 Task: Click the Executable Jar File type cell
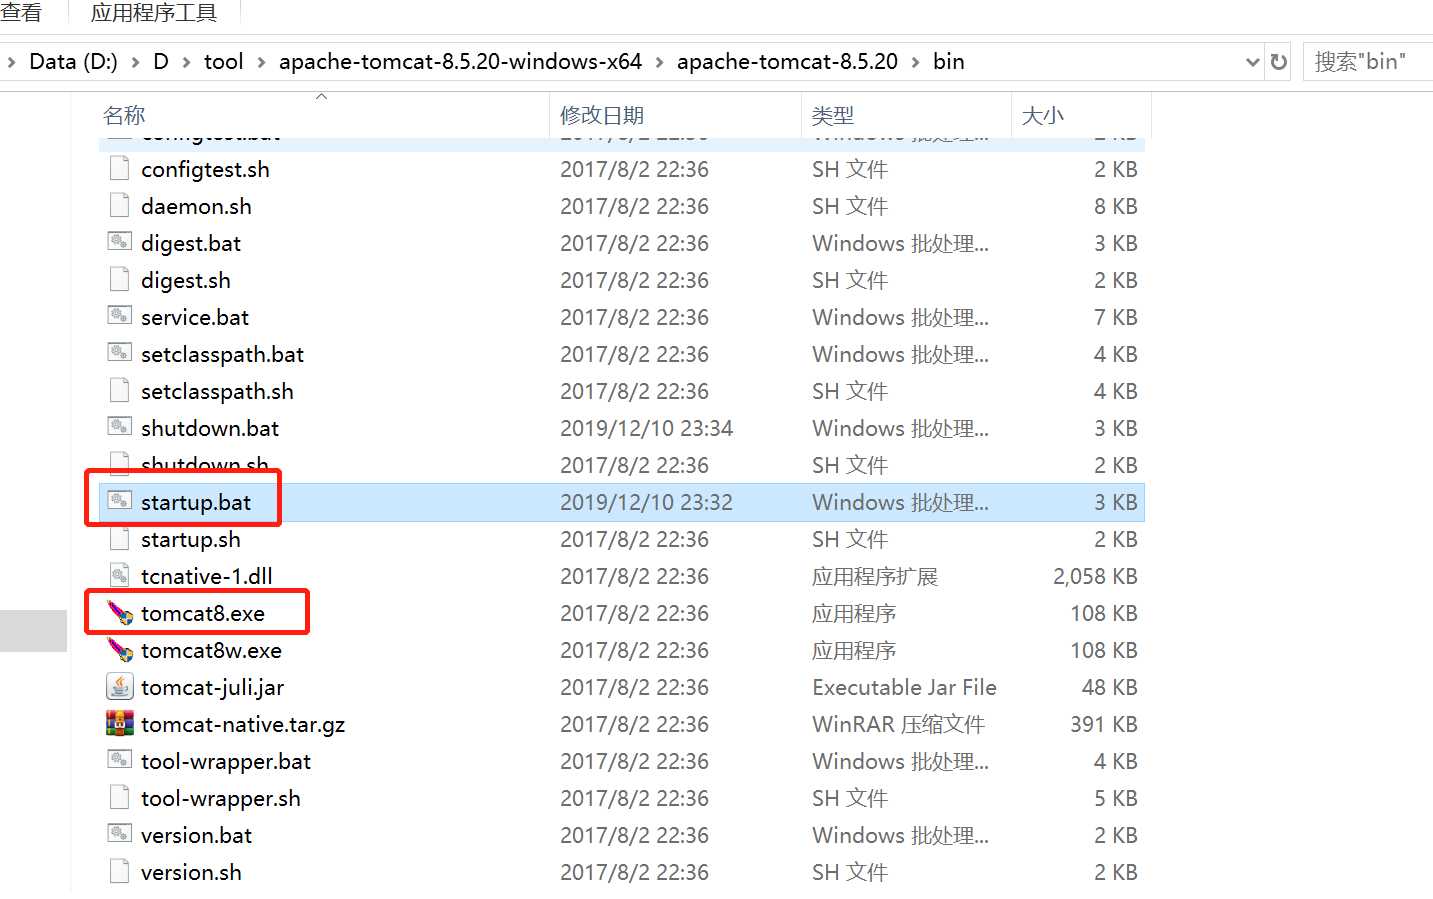(x=904, y=687)
